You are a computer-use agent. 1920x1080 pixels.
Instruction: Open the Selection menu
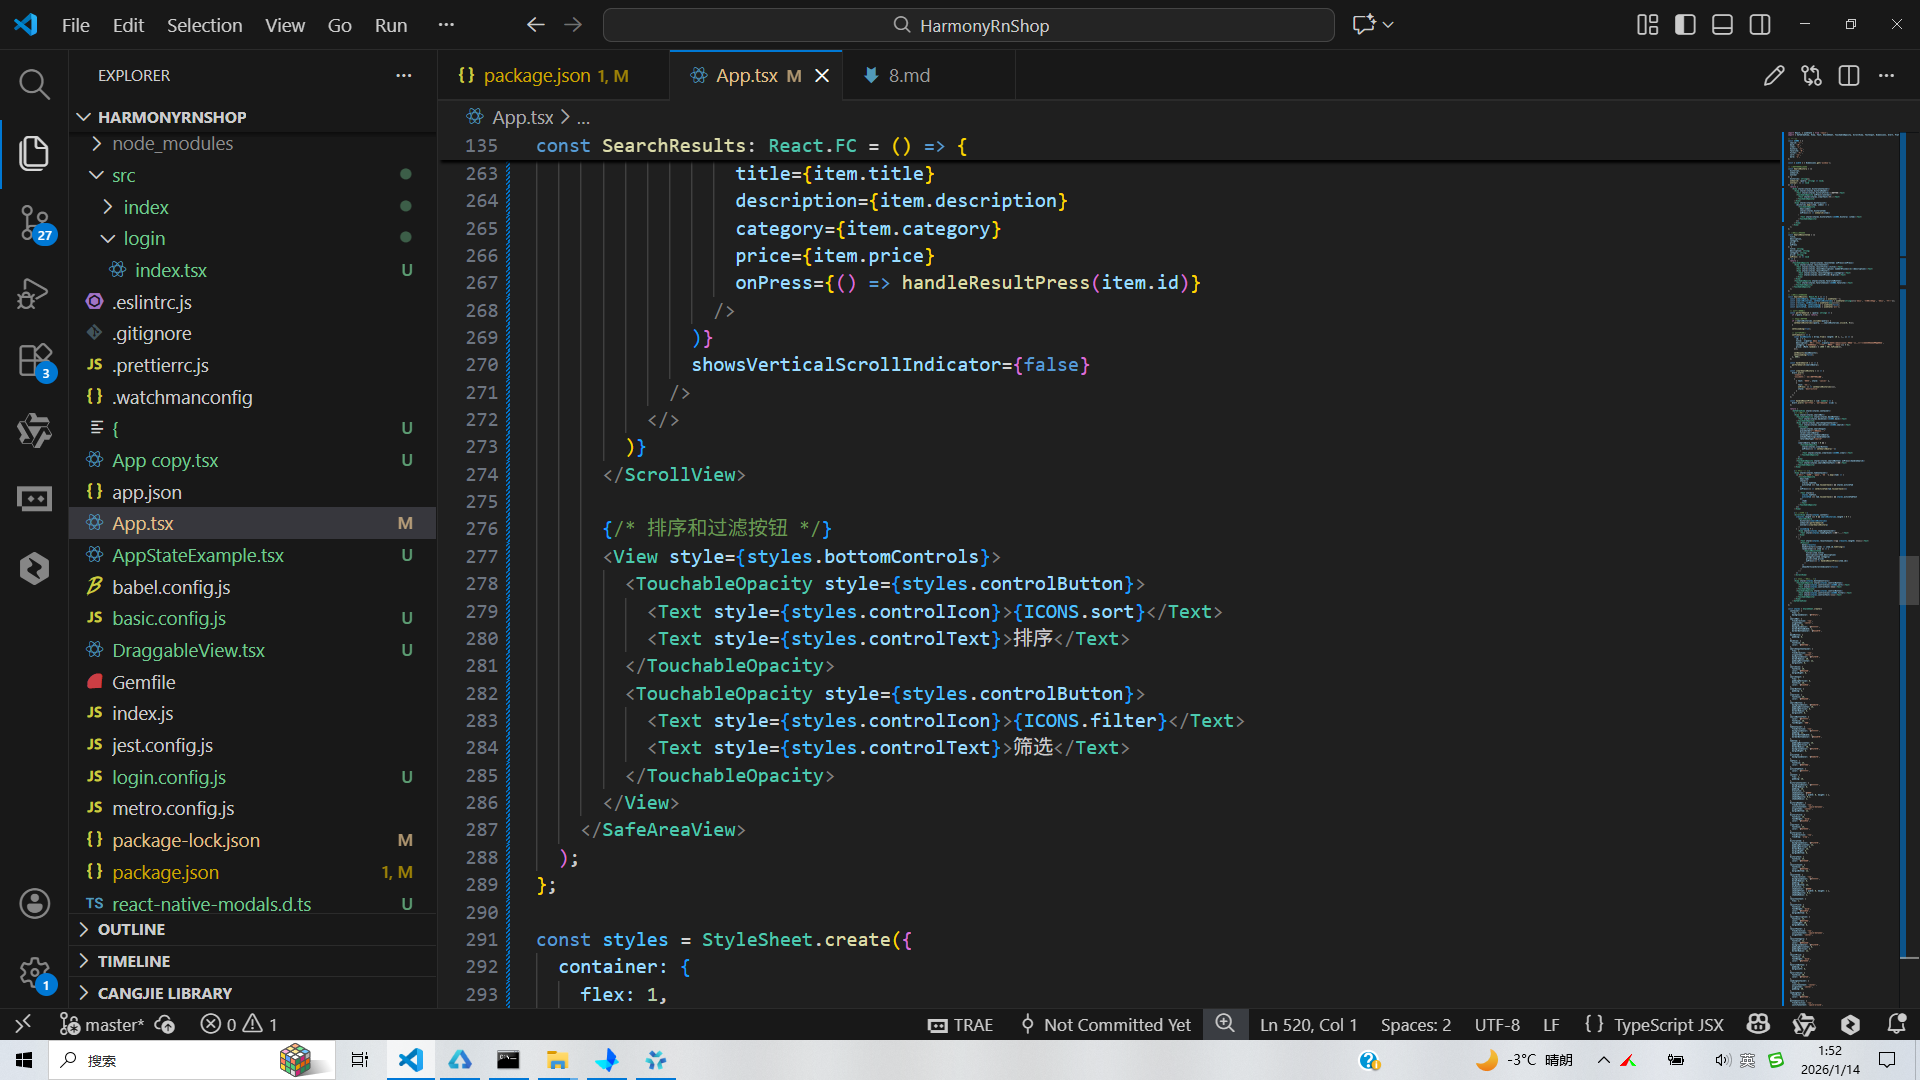204,25
